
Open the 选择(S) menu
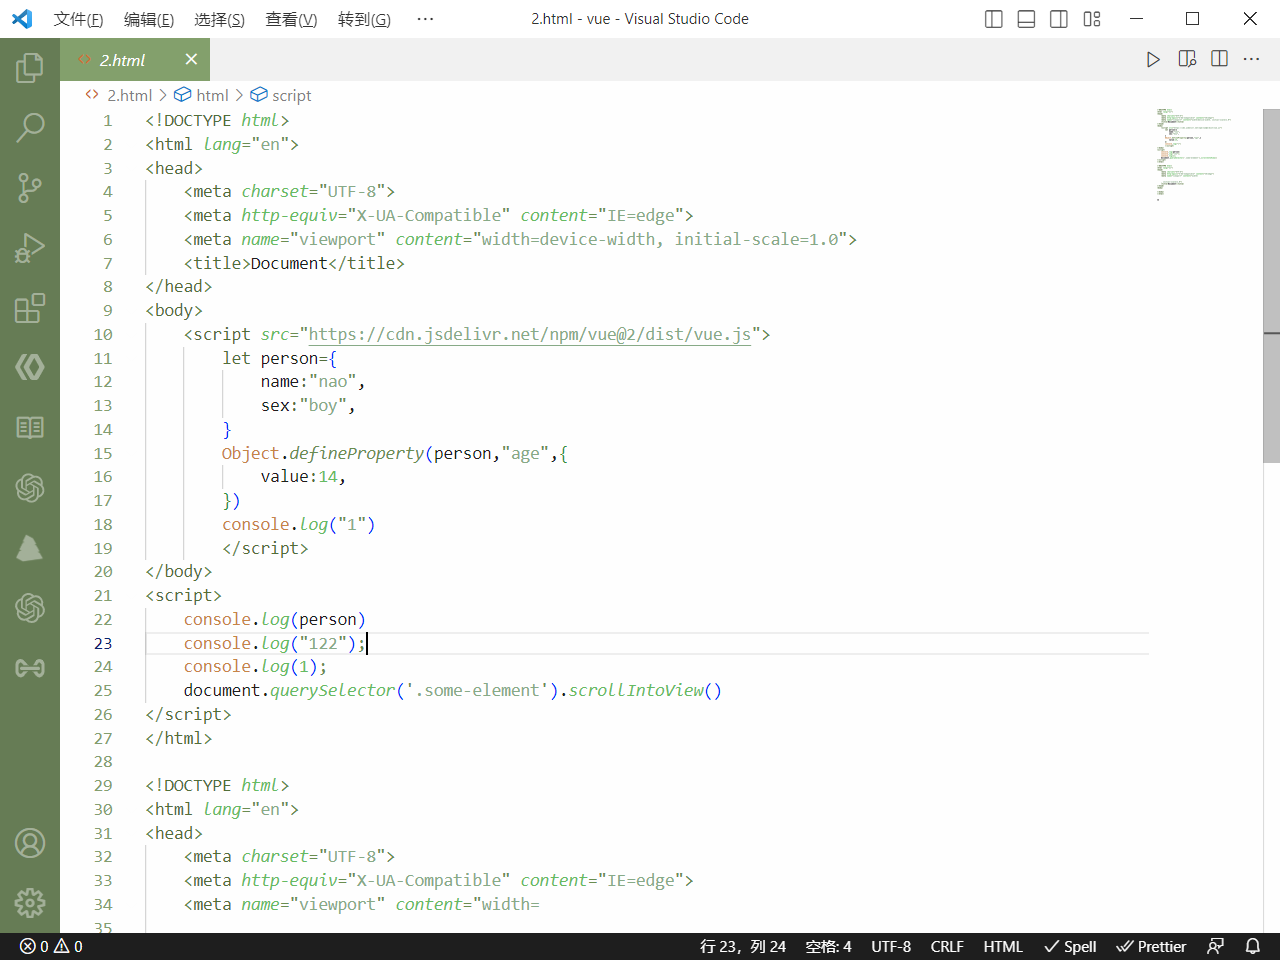coord(219,19)
